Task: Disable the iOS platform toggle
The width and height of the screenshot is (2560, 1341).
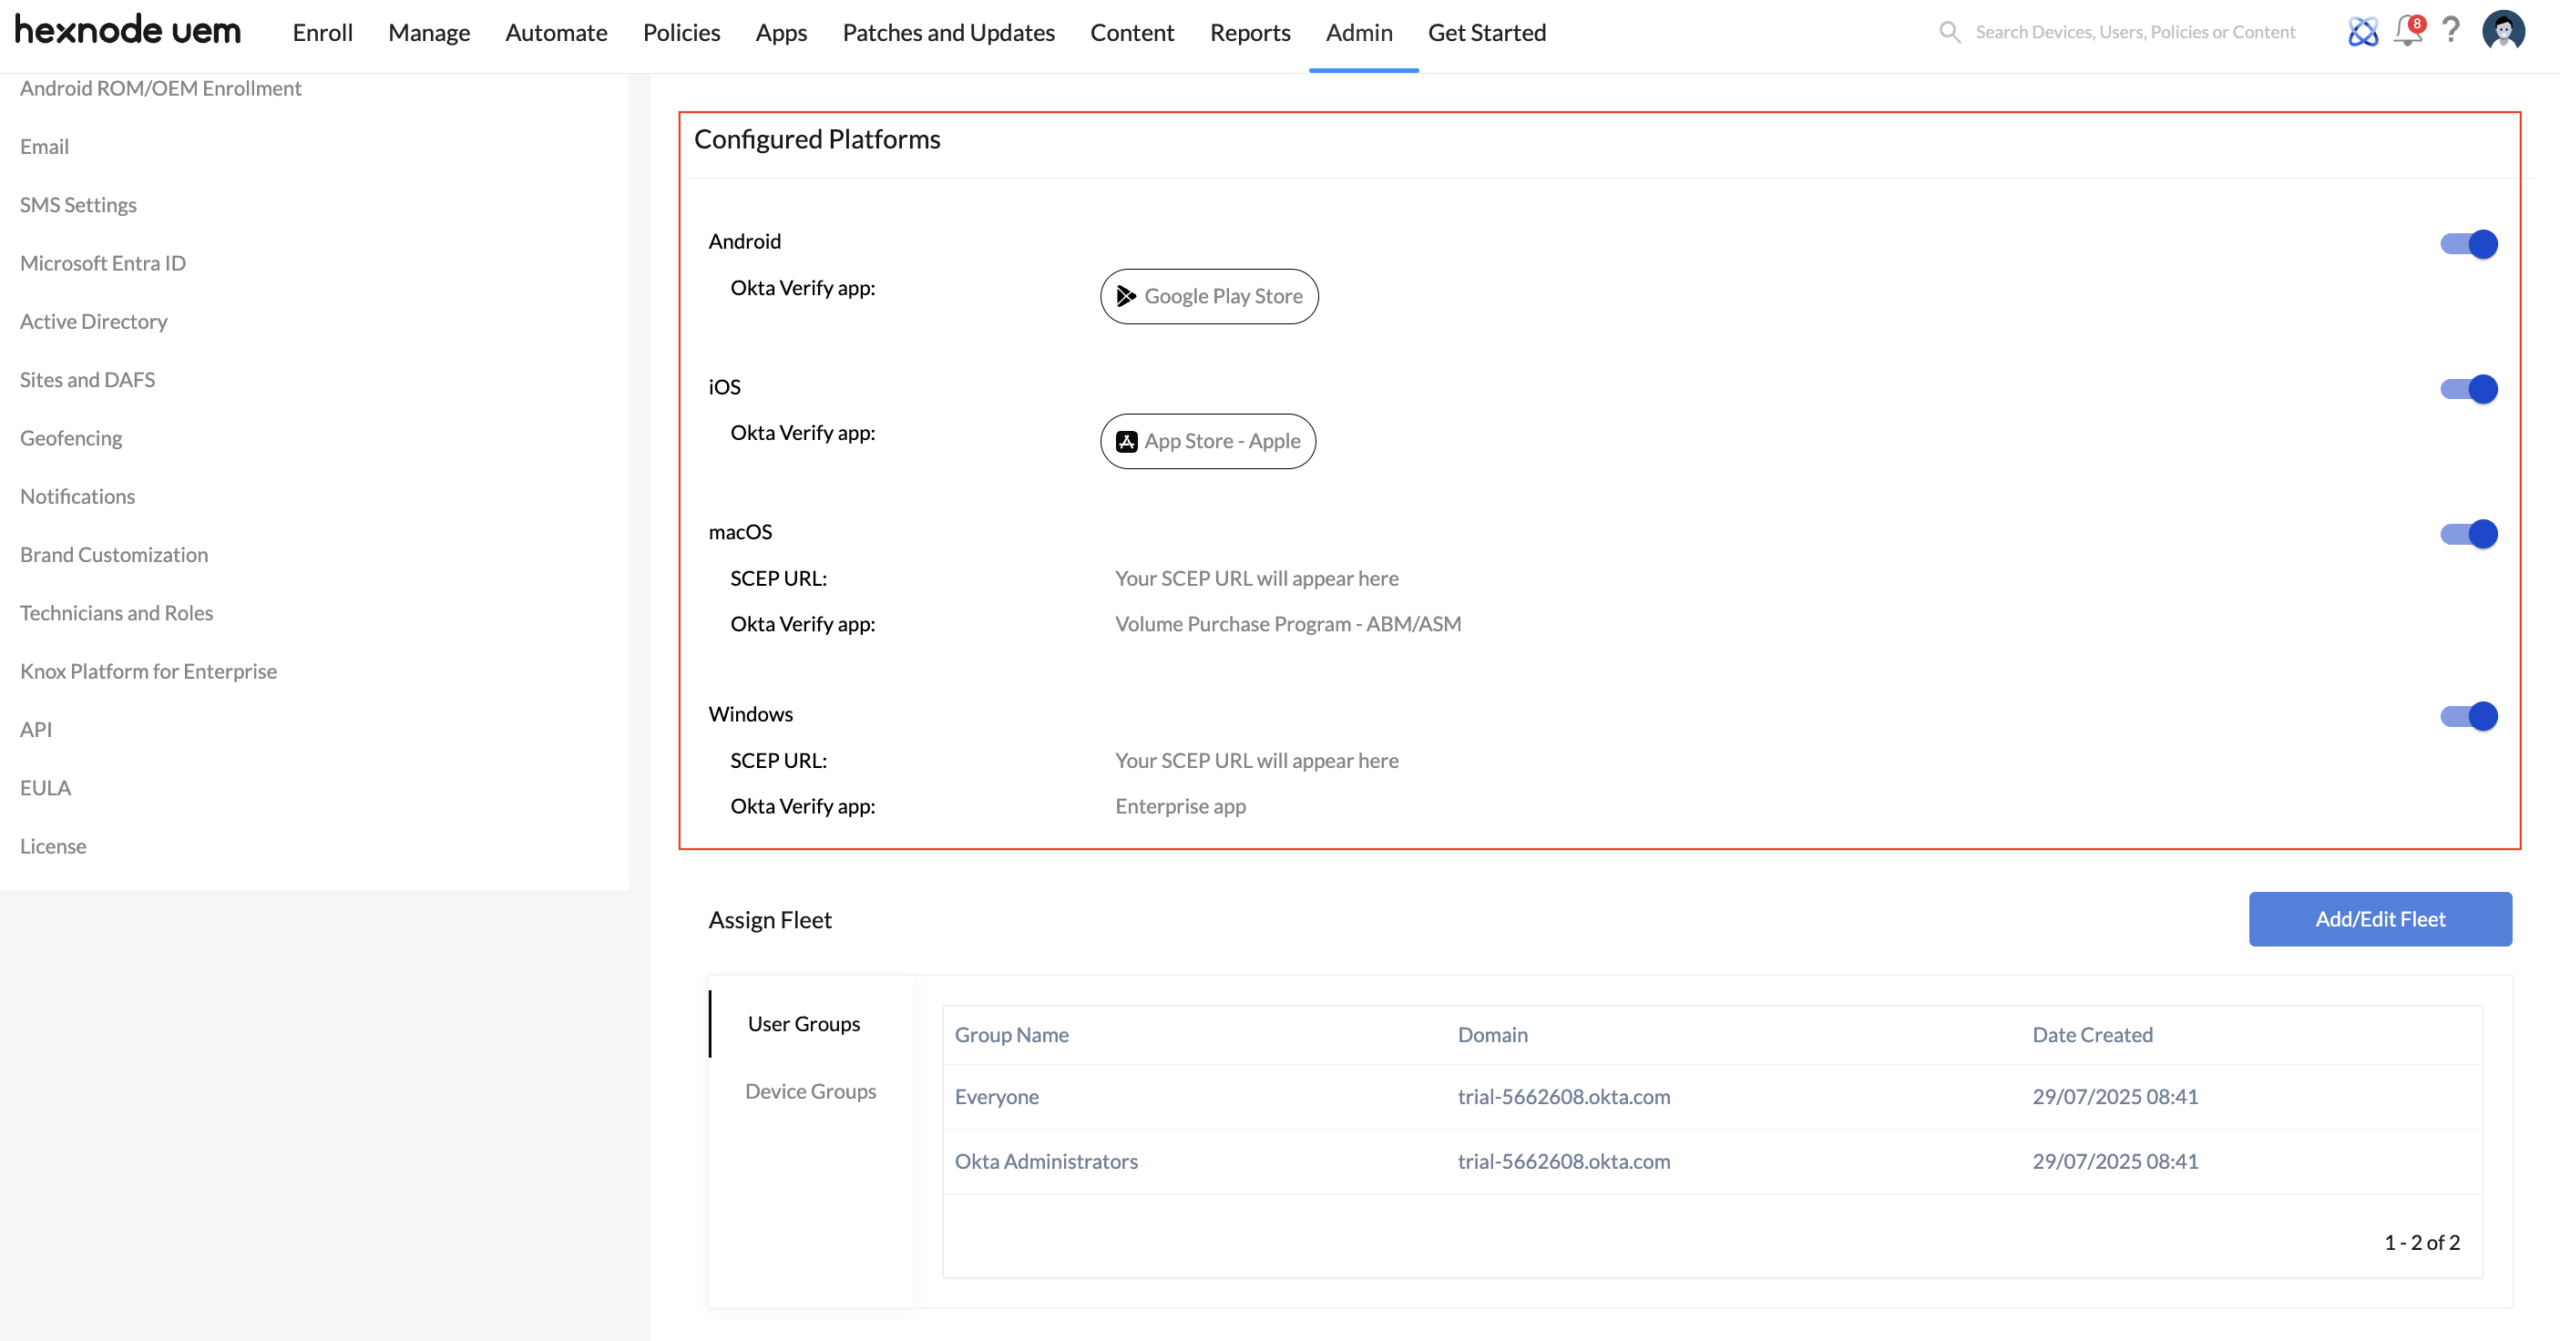Action: (x=2468, y=389)
